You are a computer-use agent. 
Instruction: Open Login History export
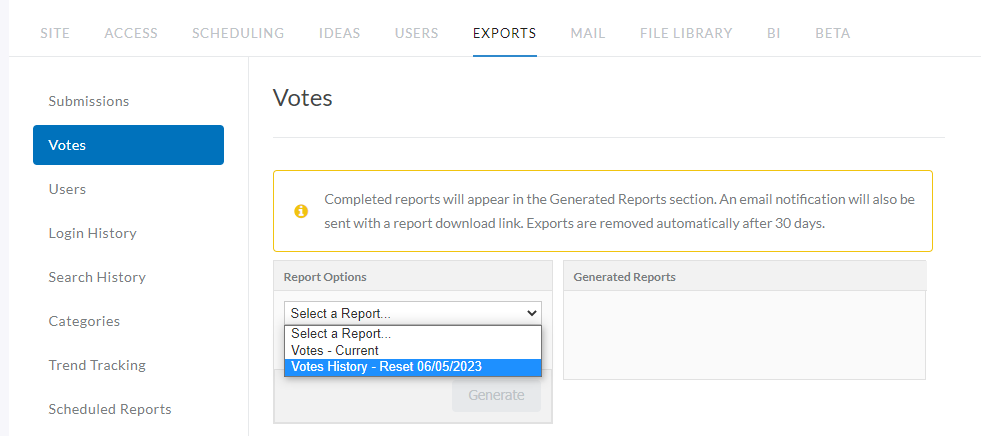[x=93, y=233]
